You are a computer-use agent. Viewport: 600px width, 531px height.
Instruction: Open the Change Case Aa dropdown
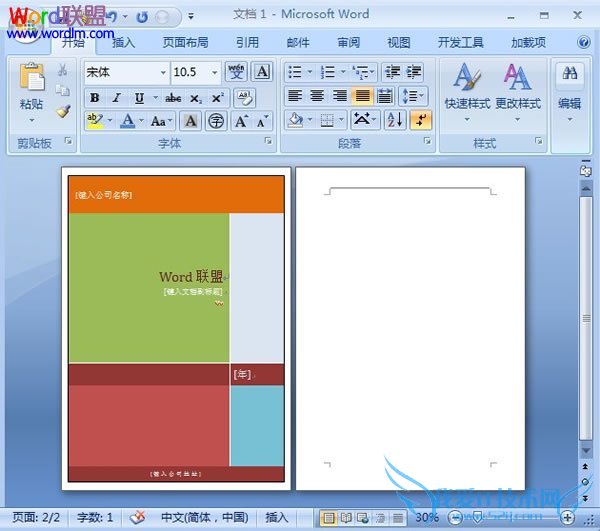tap(161, 121)
